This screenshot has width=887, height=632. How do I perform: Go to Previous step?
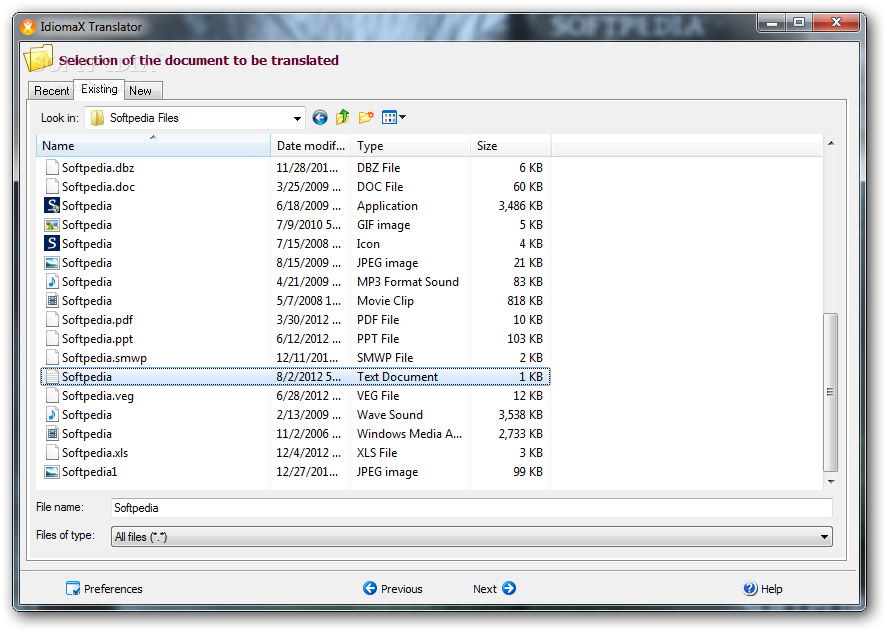tap(393, 588)
